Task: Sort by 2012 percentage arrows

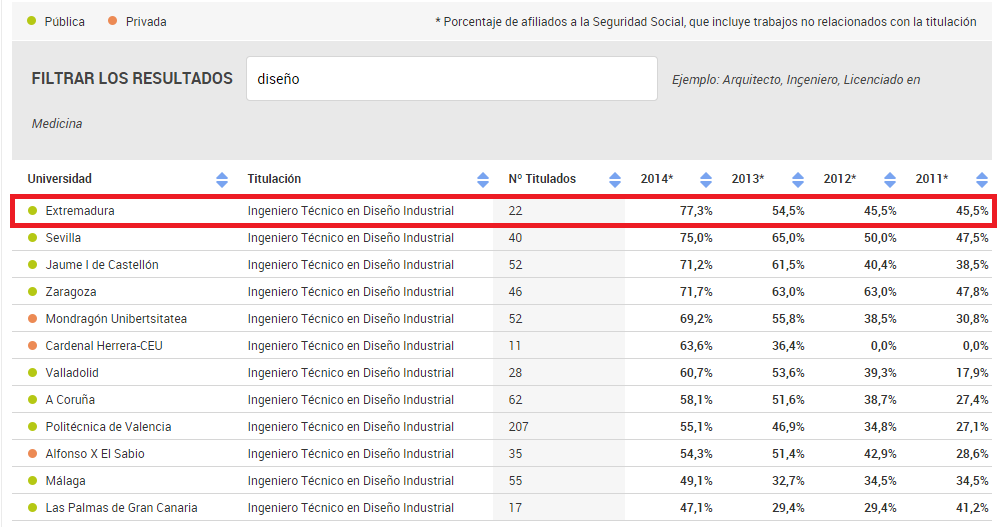Action: tap(890, 179)
